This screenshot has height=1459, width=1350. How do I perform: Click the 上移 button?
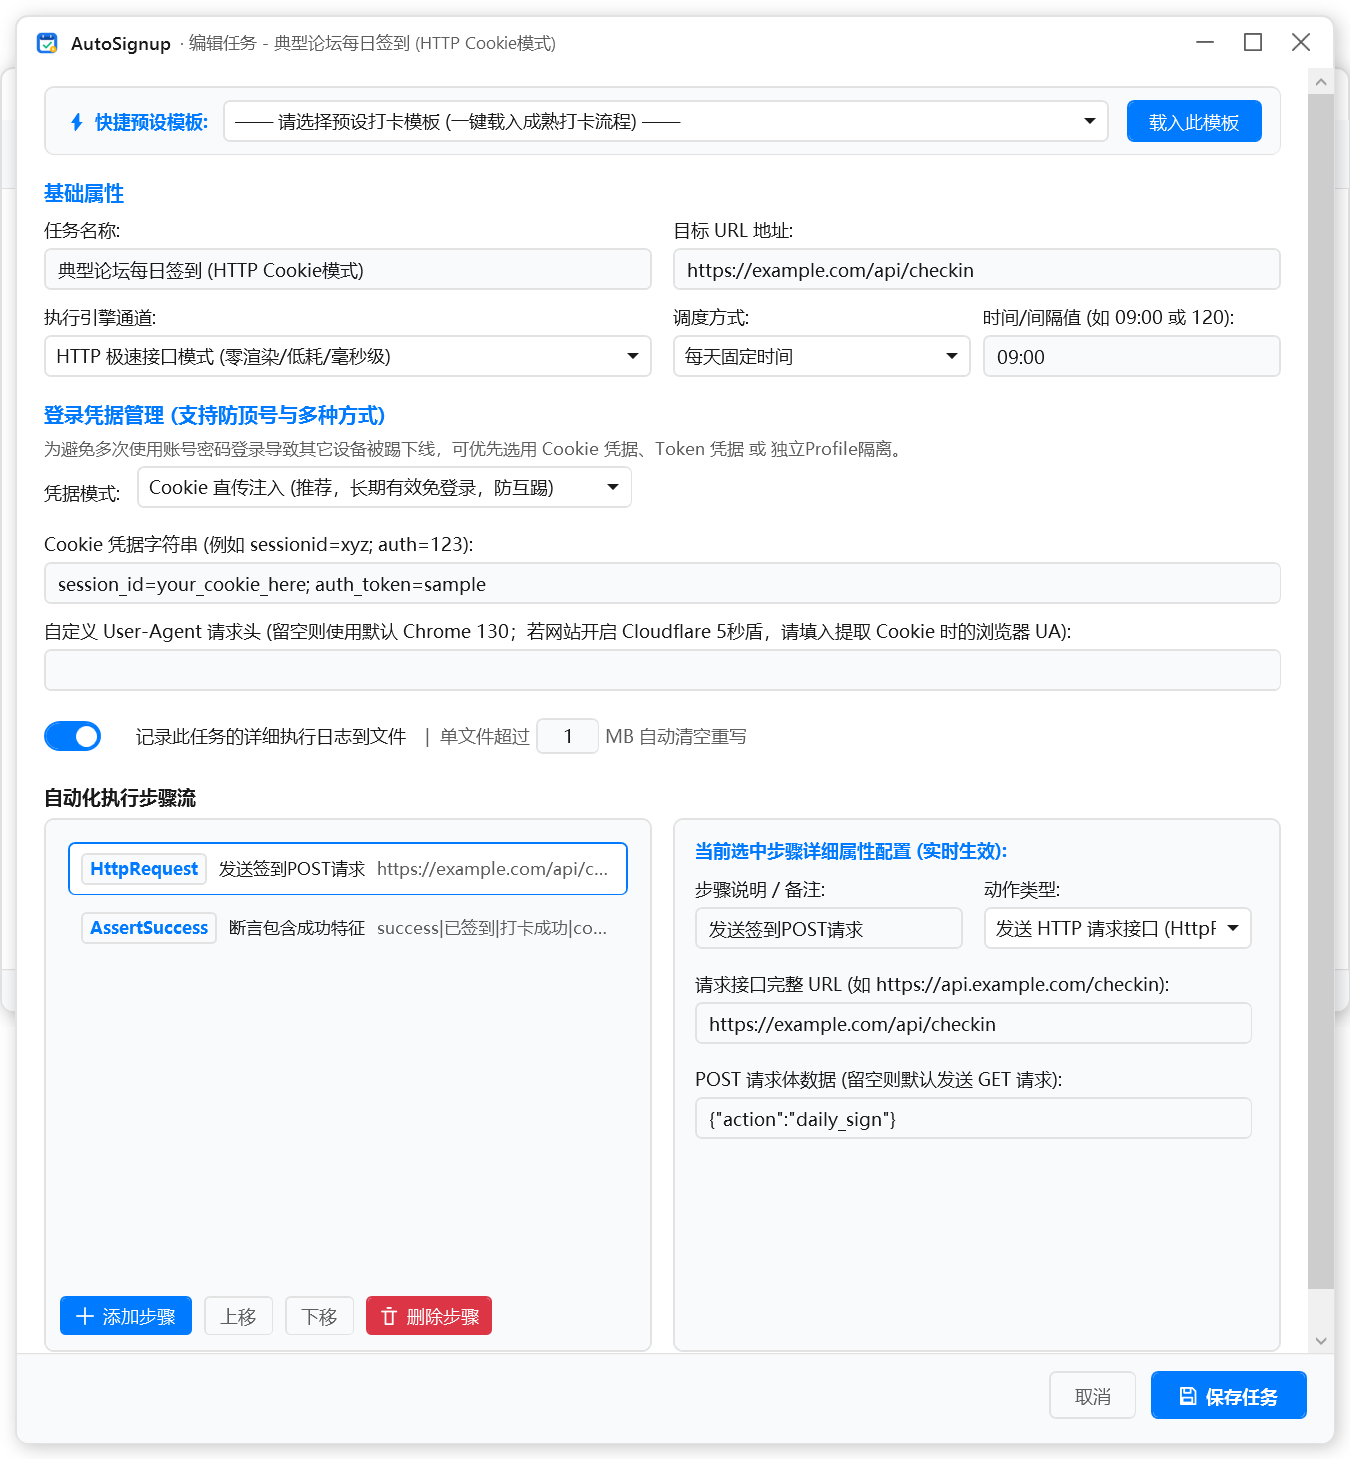[x=239, y=1316]
